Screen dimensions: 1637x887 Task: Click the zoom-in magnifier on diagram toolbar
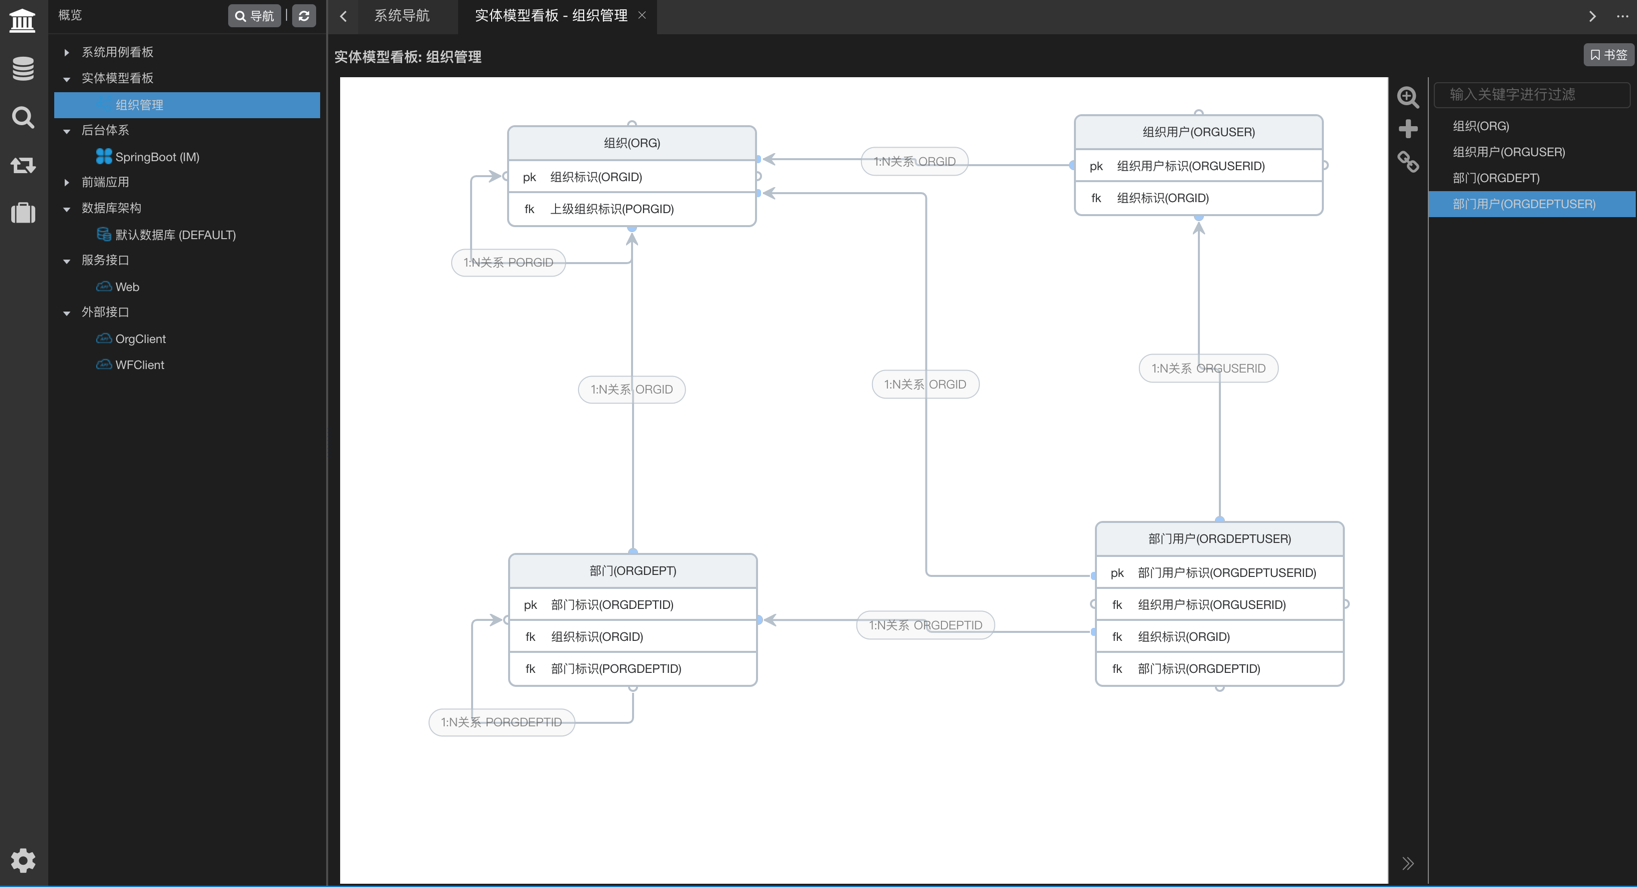coord(1408,97)
